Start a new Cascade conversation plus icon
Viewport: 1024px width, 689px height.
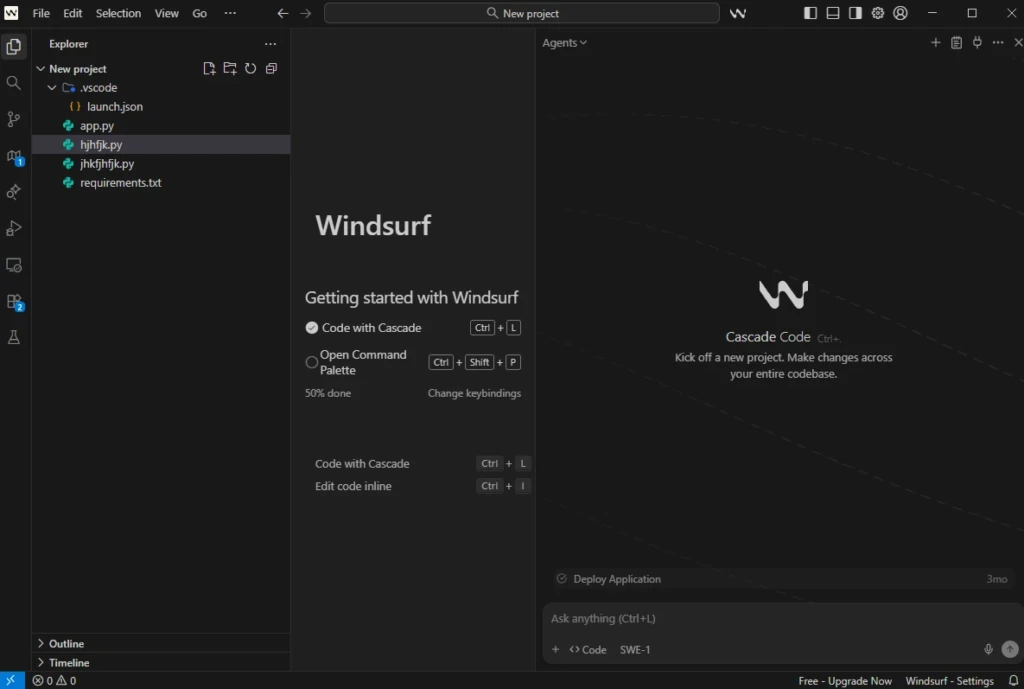[x=935, y=42]
